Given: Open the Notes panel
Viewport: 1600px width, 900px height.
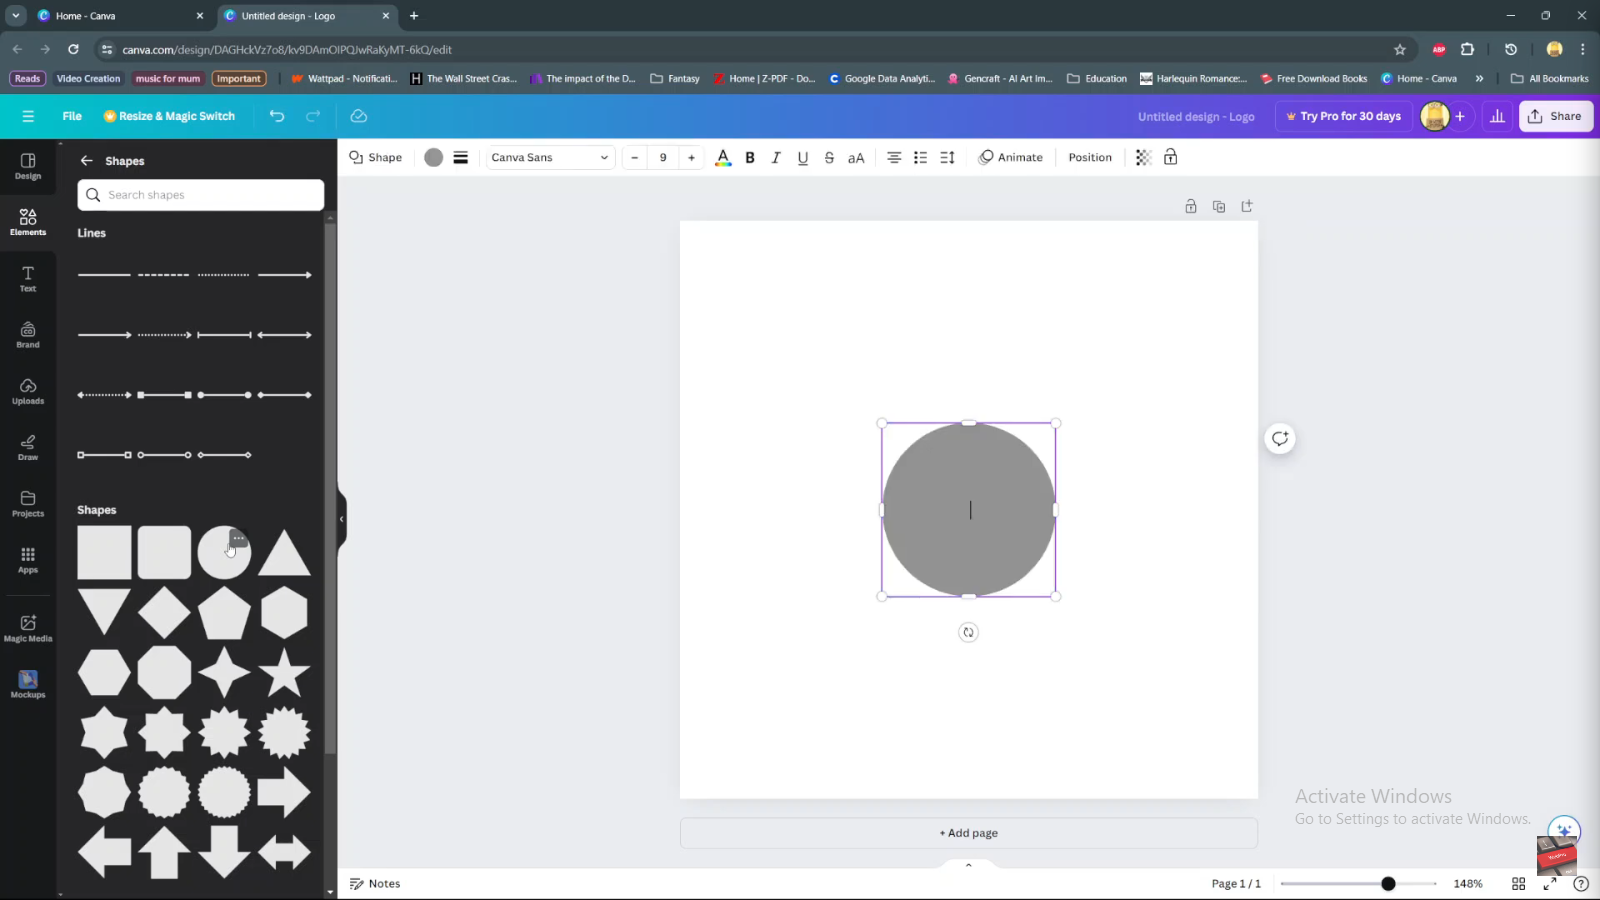Looking at the screenshot, I should point(375,884).
